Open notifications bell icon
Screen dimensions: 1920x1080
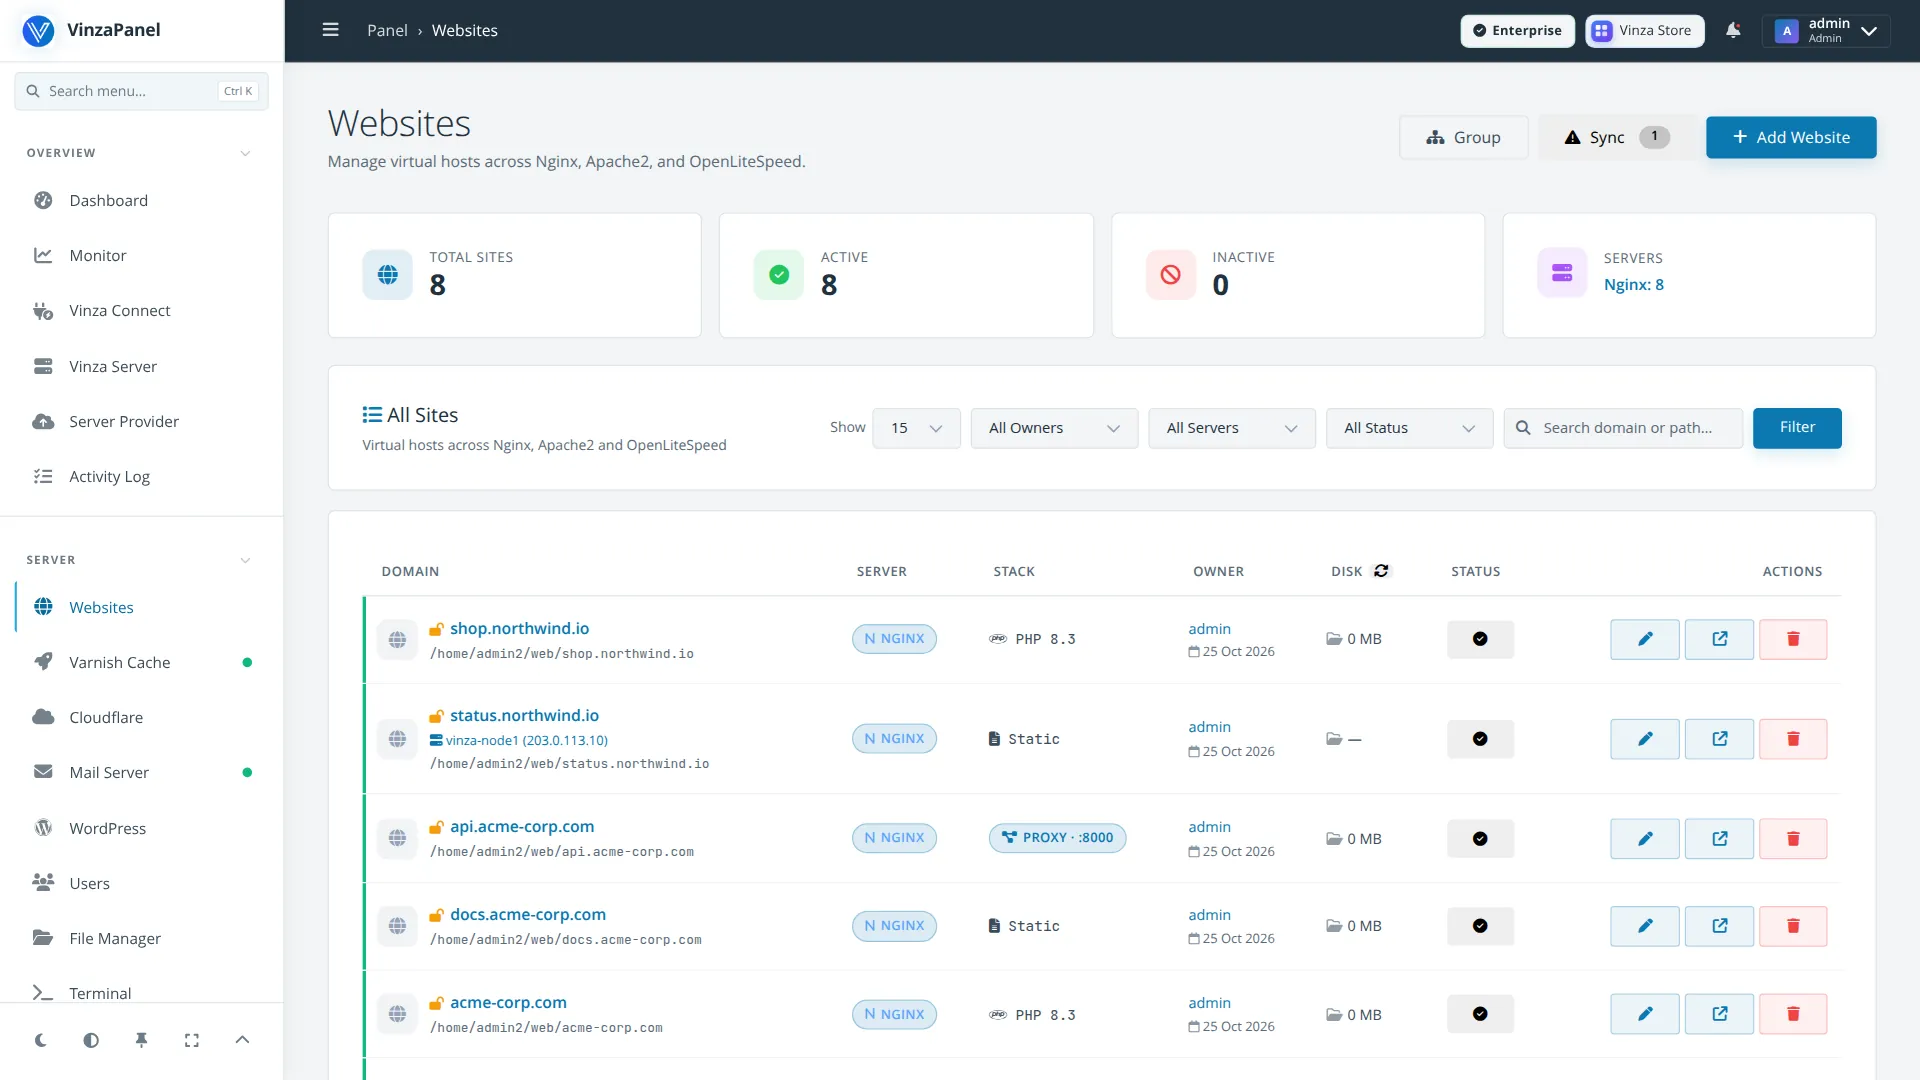(x=1733, y=30)
